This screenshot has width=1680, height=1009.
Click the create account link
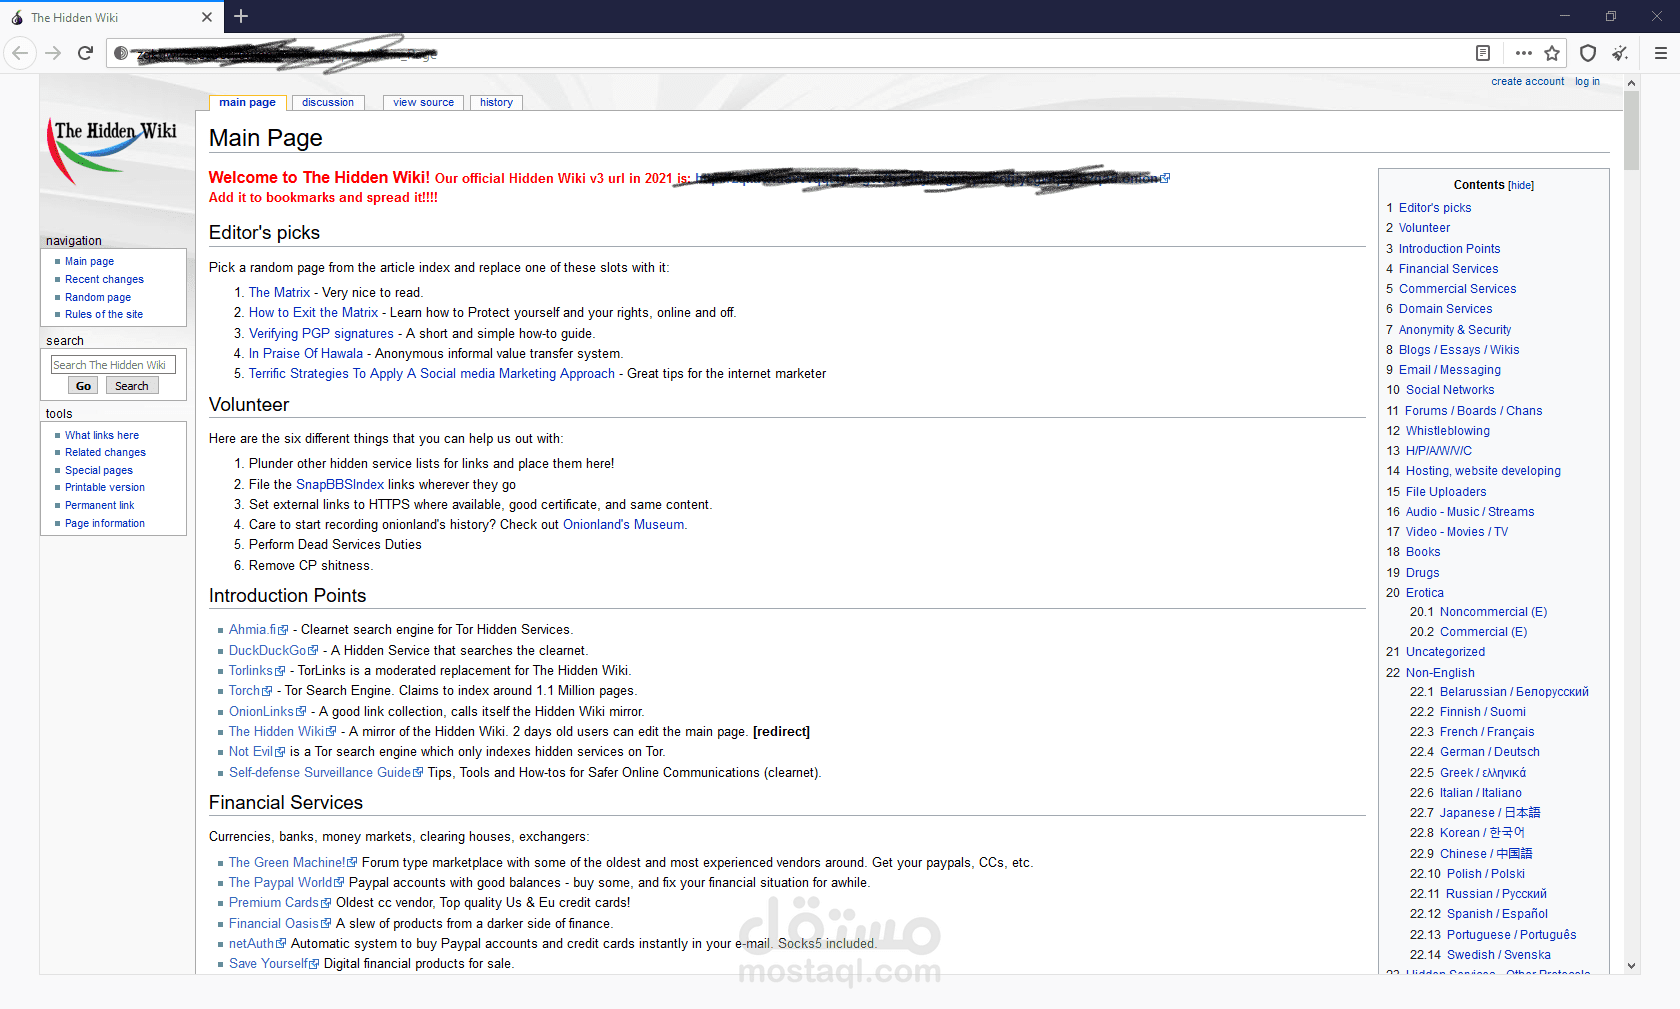point(1527,82)
